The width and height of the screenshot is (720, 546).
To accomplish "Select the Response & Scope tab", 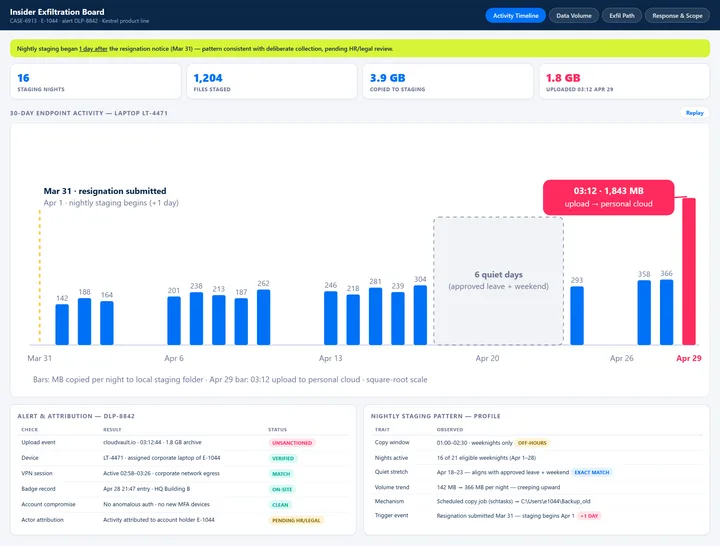I will pos(677,16).
